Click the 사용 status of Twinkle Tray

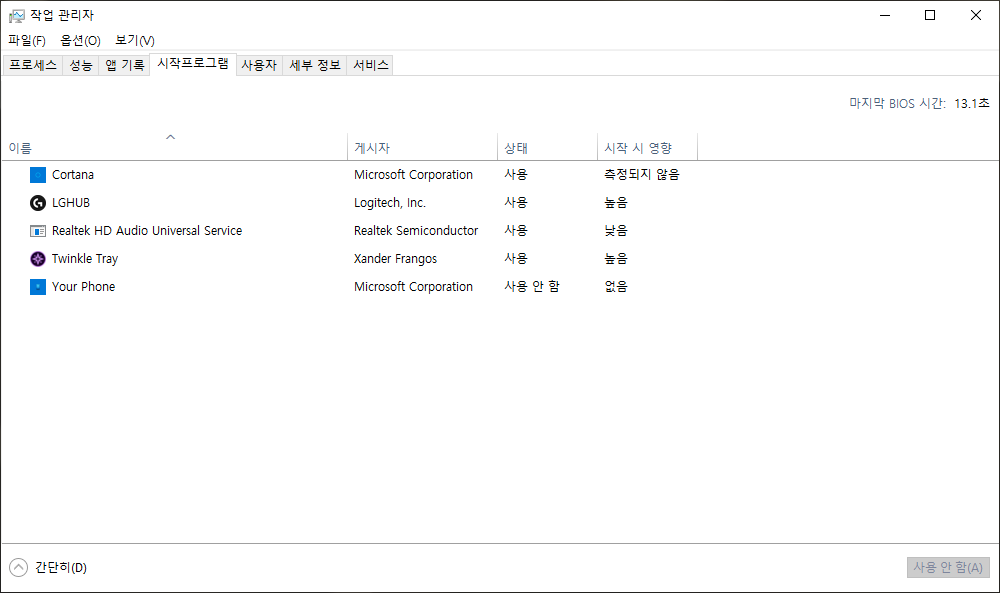516,259
